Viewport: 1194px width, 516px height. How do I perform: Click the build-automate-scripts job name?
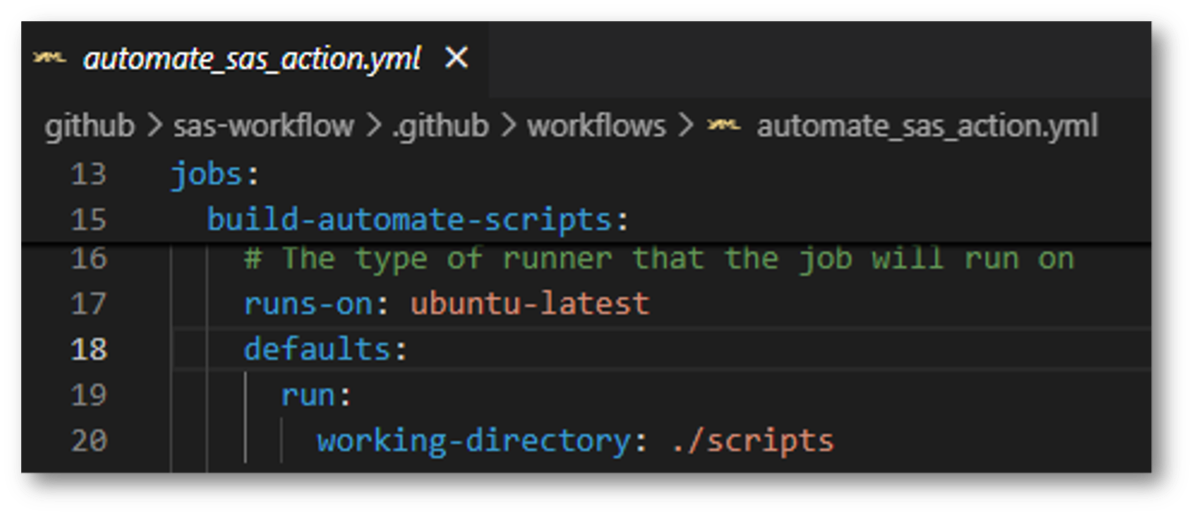pos(410,220)
